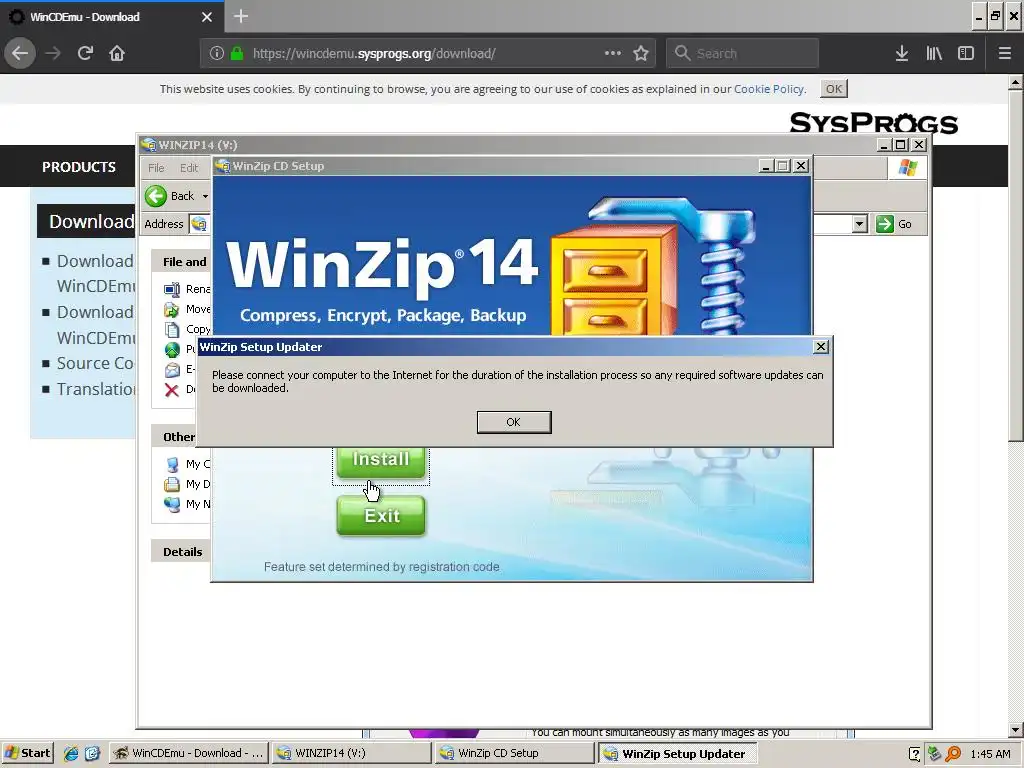Open My Computer from Other Places

point(172,464)
